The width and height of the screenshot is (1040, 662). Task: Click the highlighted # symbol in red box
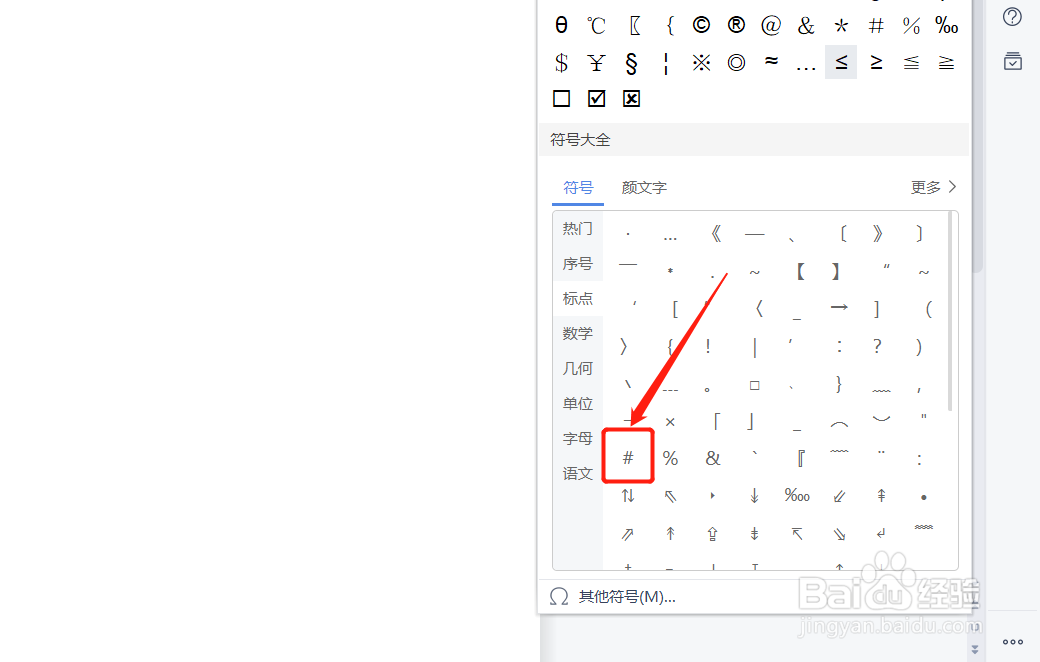click(628, 457)
